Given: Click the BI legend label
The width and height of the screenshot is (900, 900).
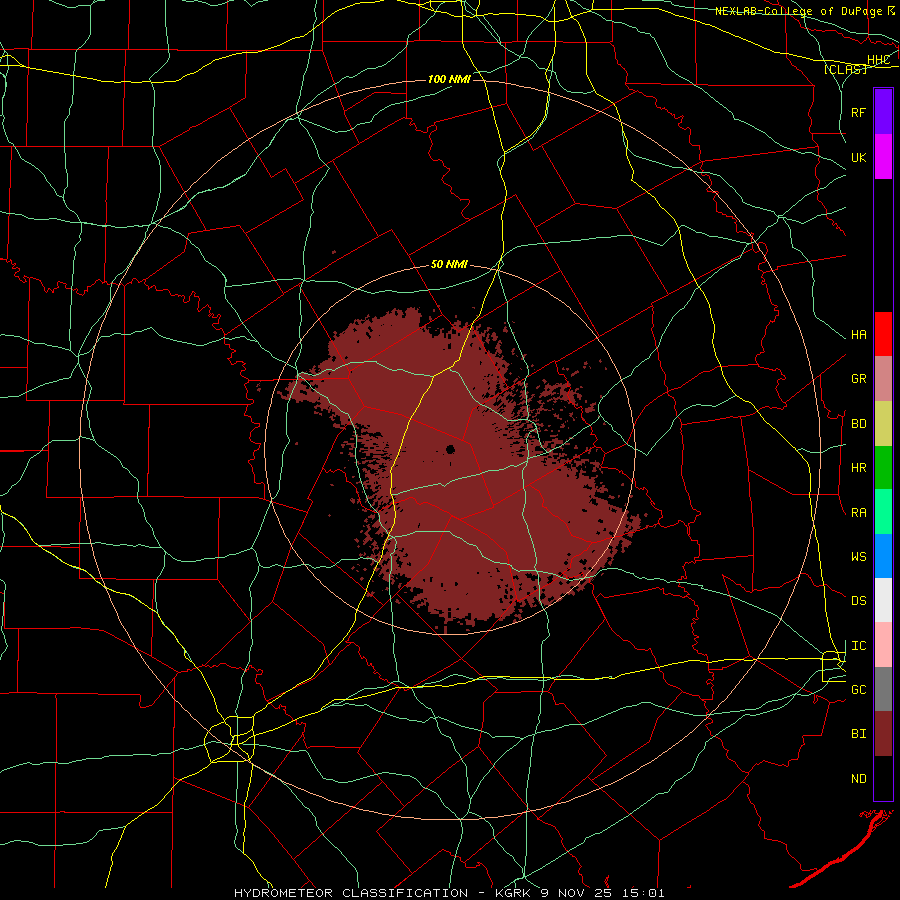Looking at the screenshot, I should (859, 734).
